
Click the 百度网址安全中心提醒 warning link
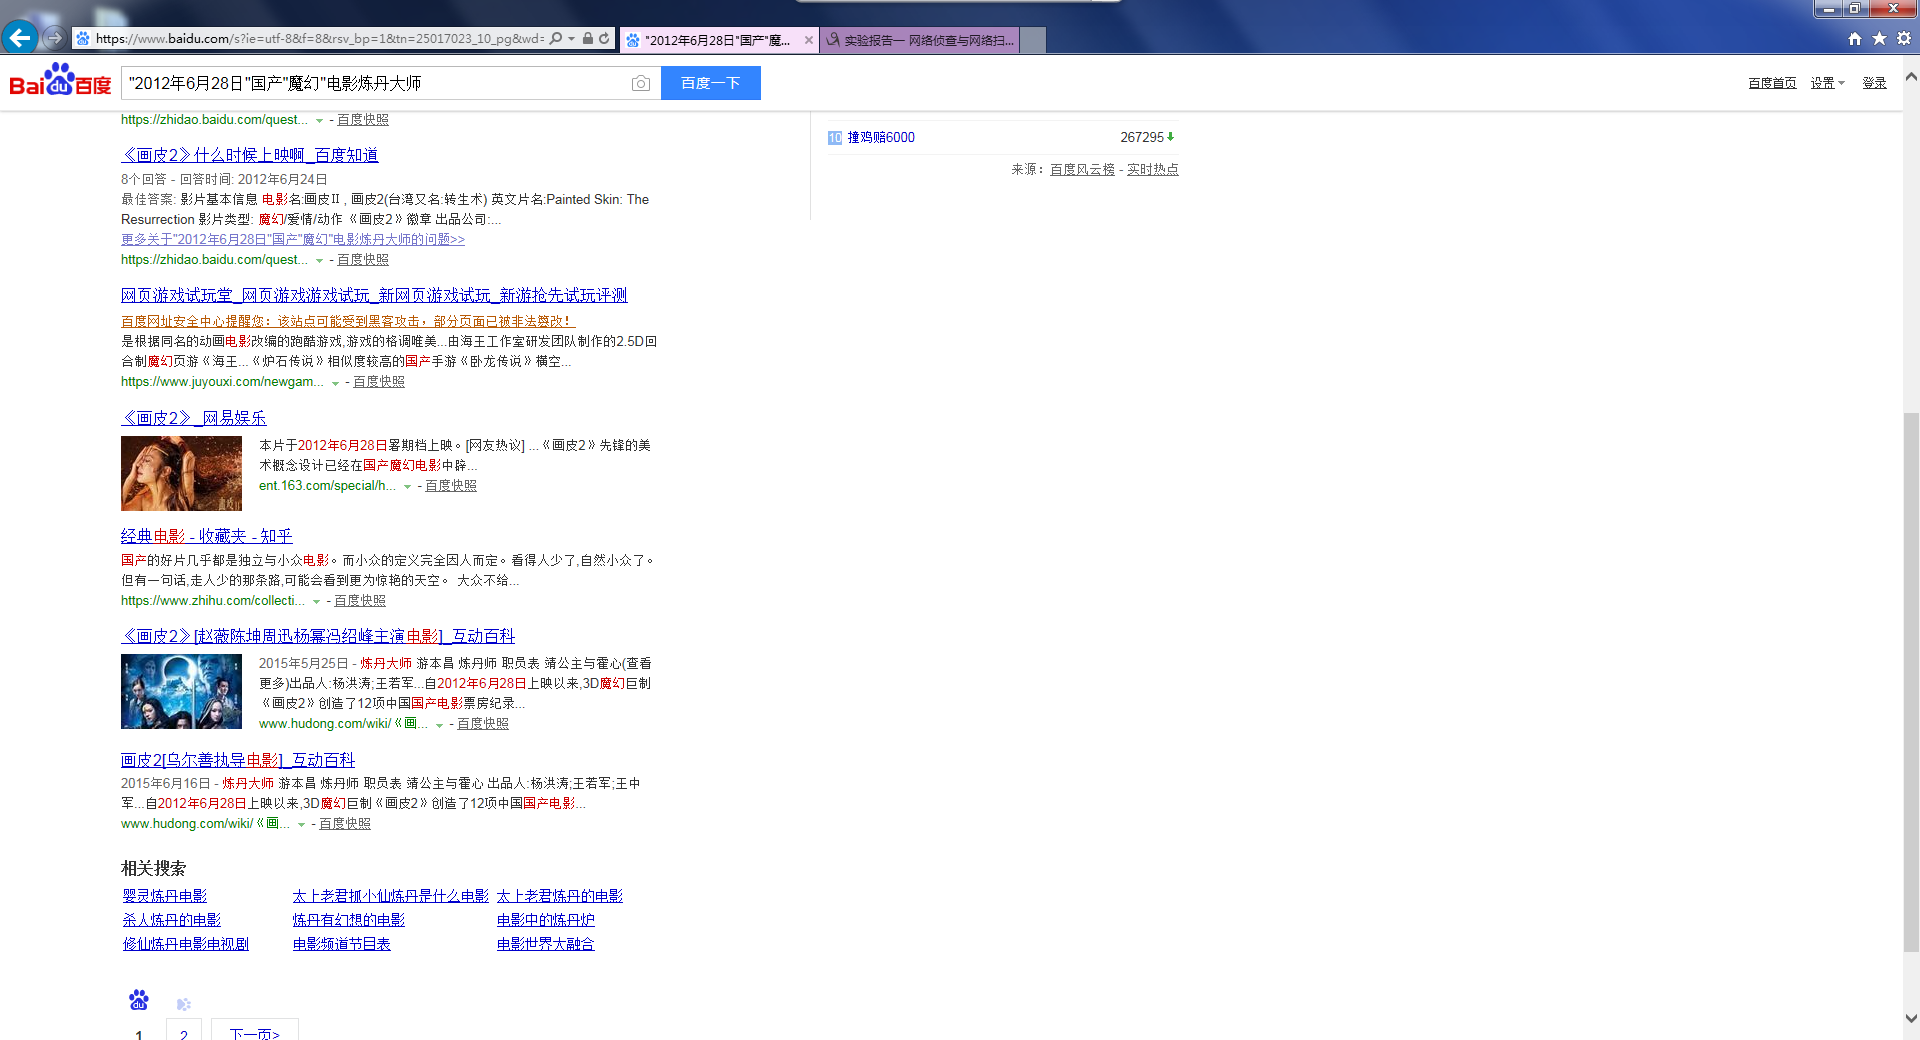tap(348, 321)
